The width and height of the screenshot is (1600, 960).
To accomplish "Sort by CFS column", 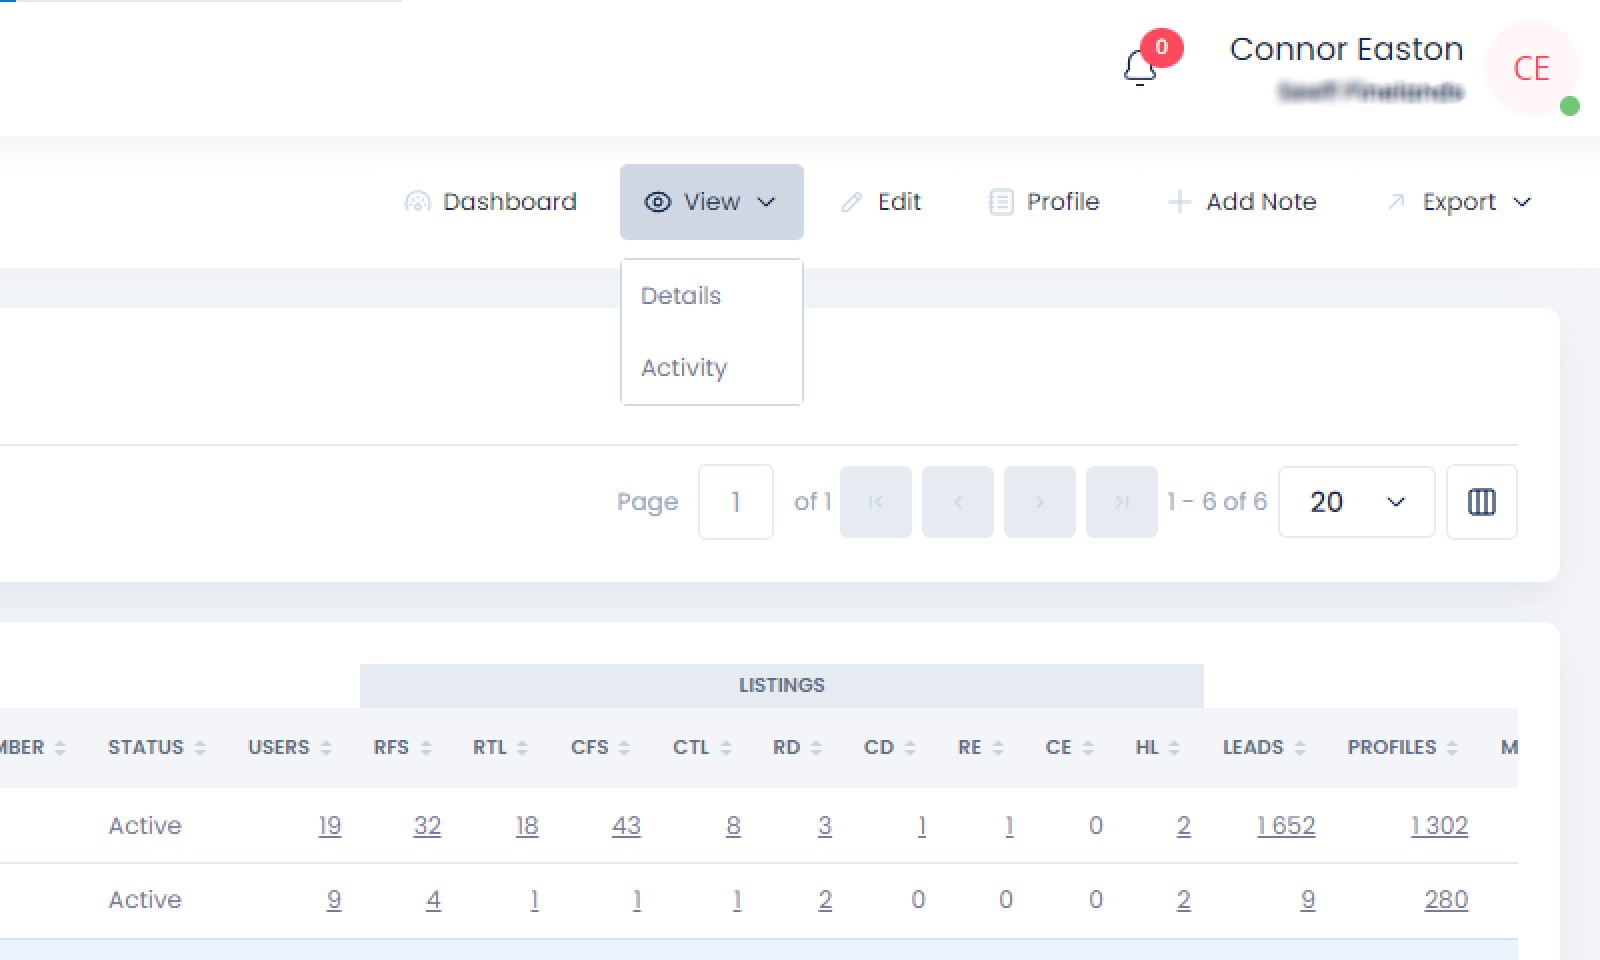I will pos(600,748).
